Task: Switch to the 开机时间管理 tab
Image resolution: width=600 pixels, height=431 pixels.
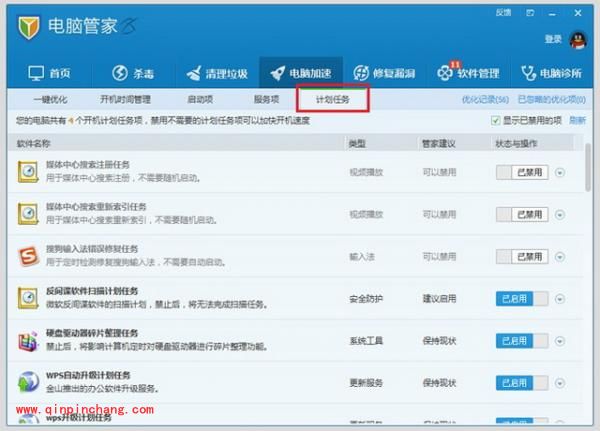Action: pyautogui.click(x=125, y=100)
